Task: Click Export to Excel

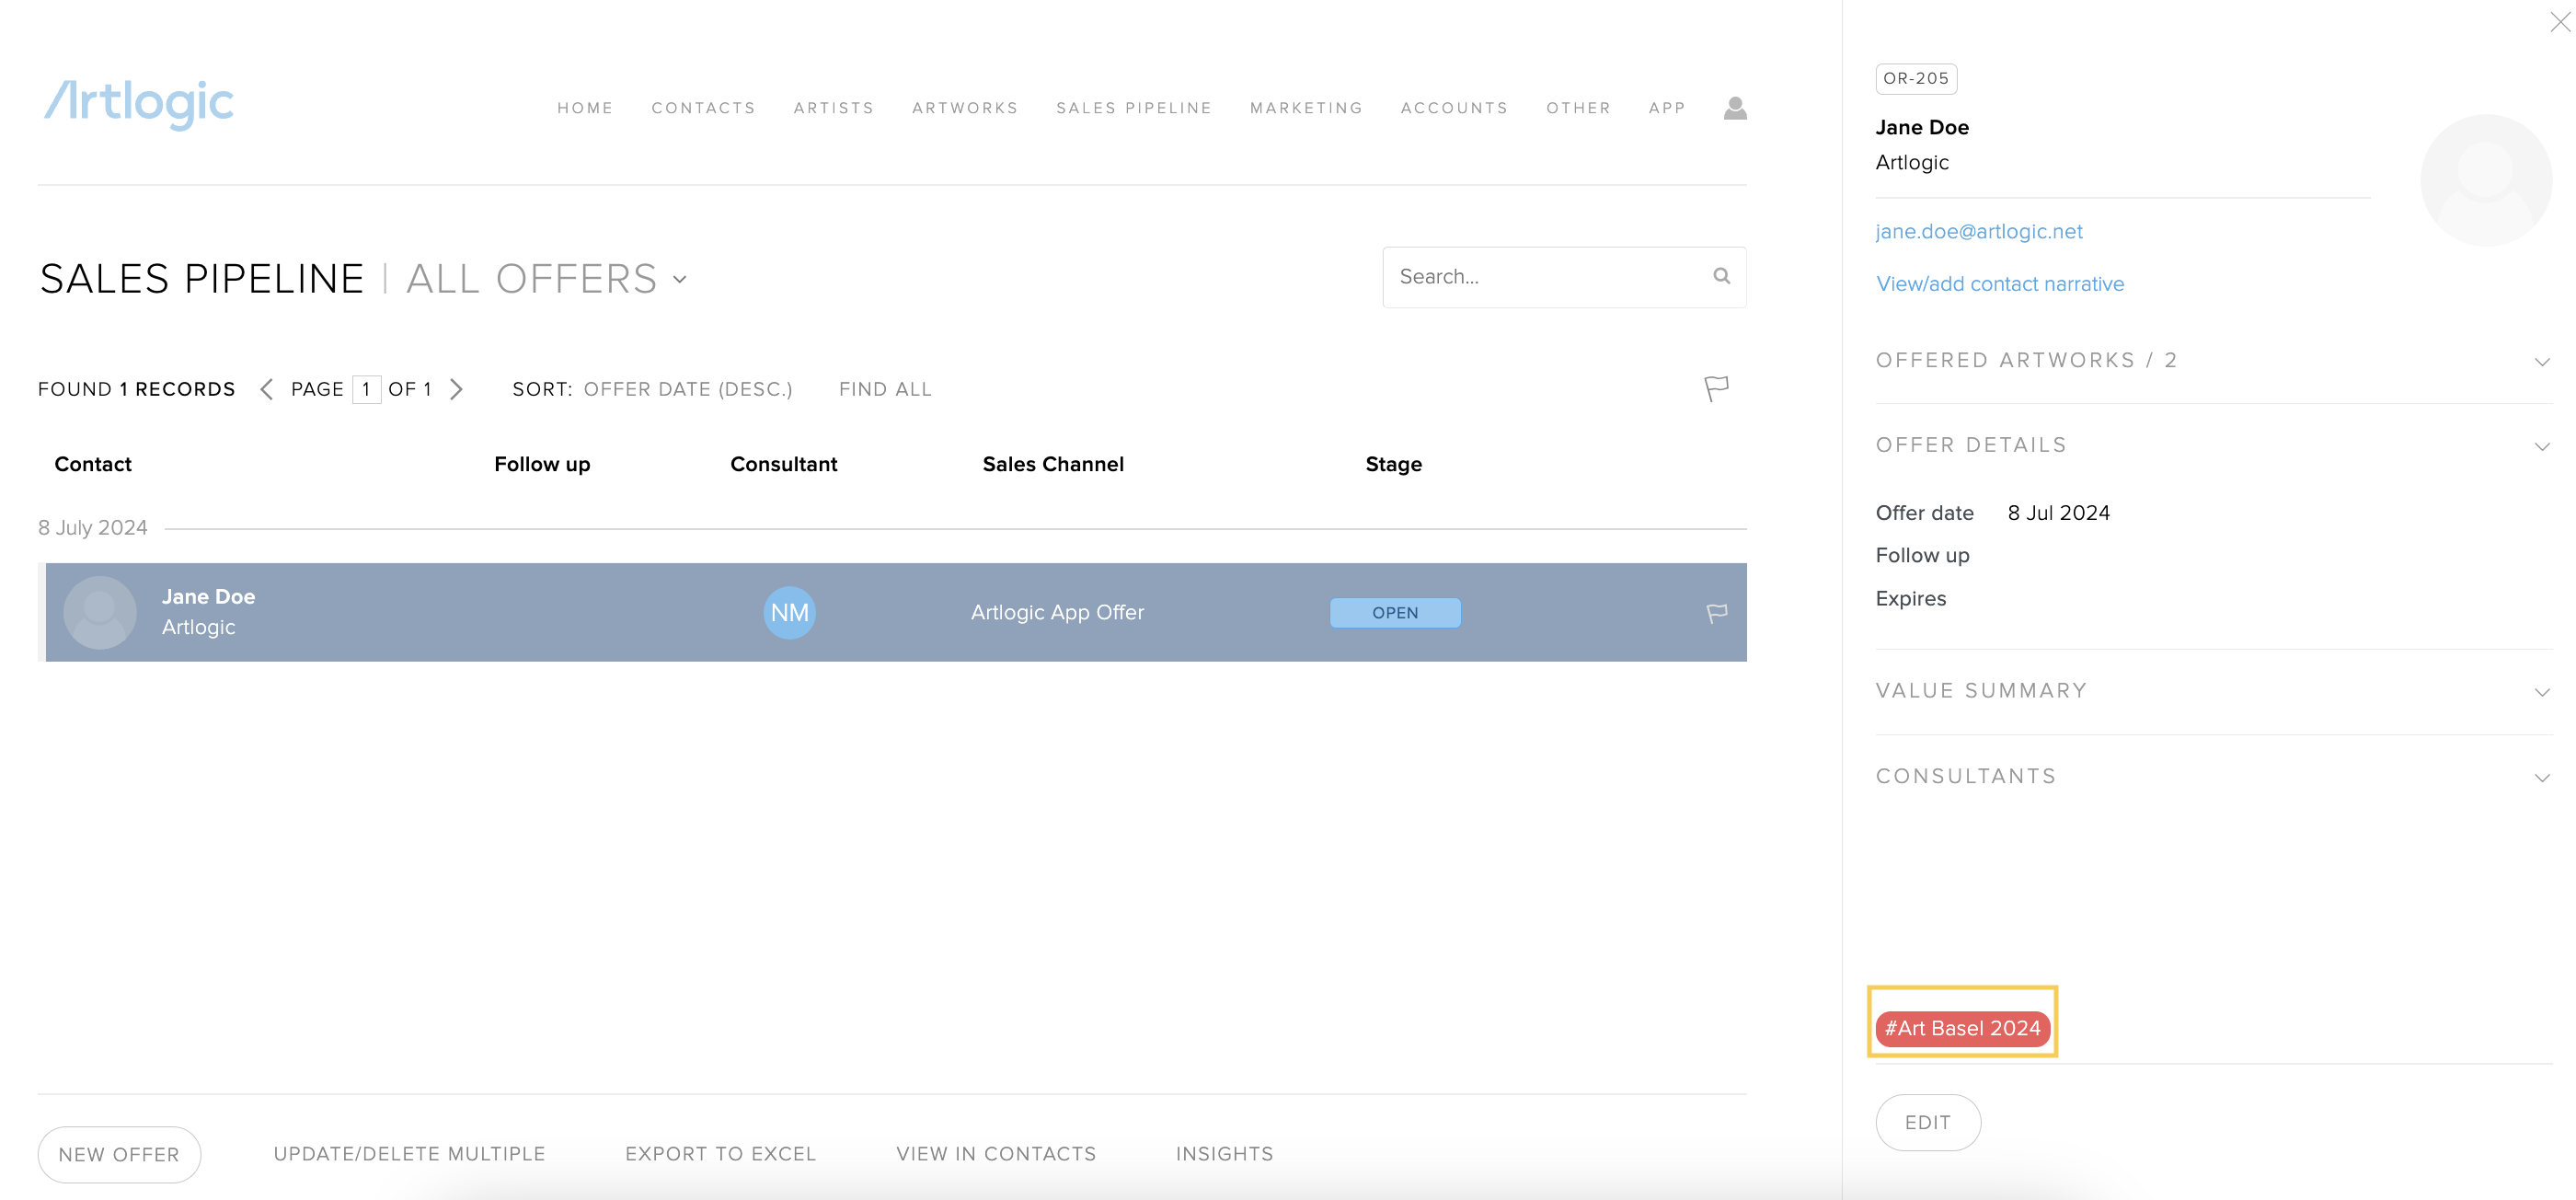Action: point(720,1154)
